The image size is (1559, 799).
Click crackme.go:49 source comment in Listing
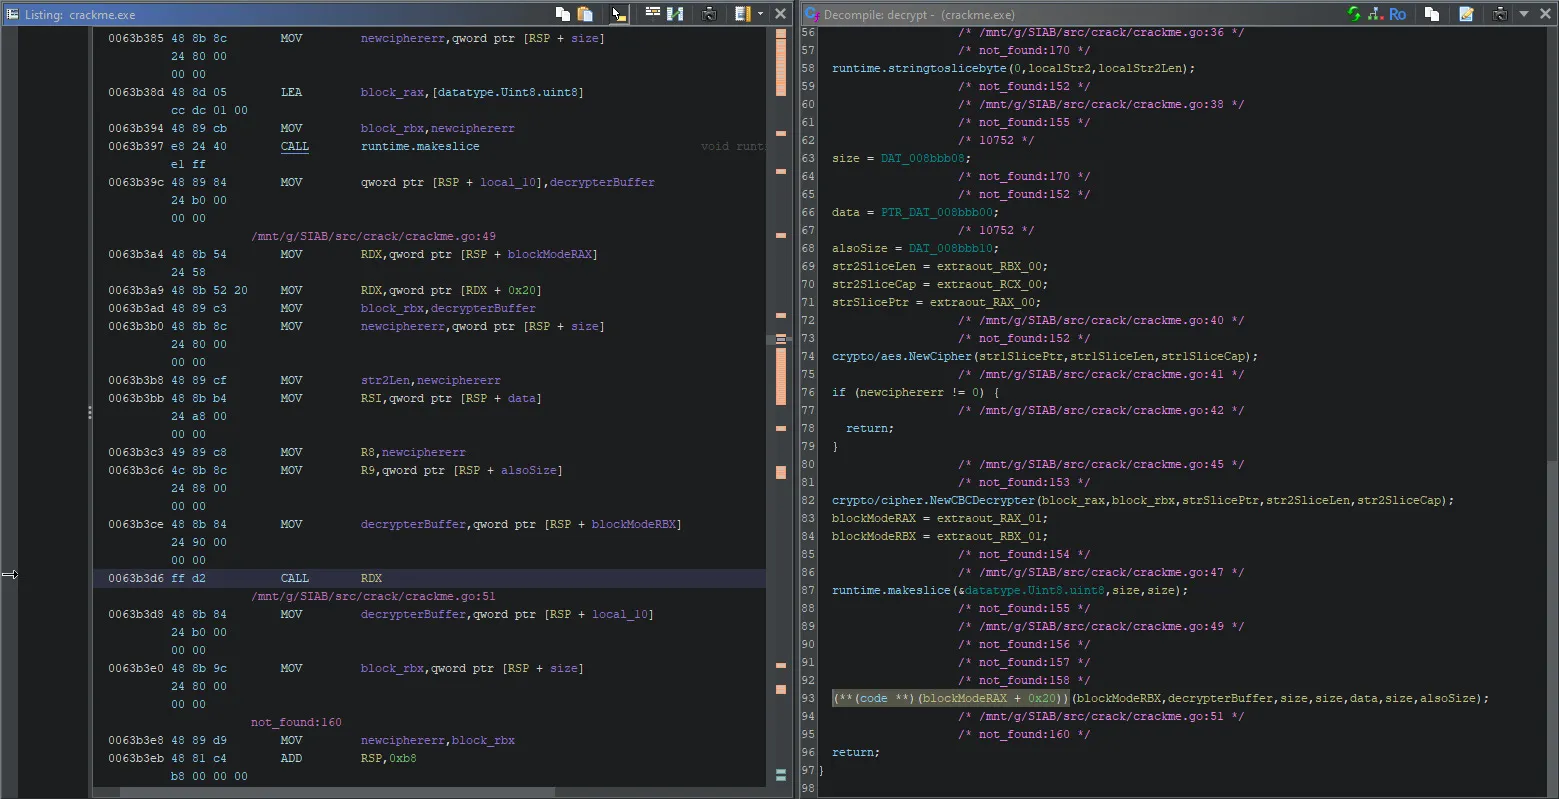(374, 236)
